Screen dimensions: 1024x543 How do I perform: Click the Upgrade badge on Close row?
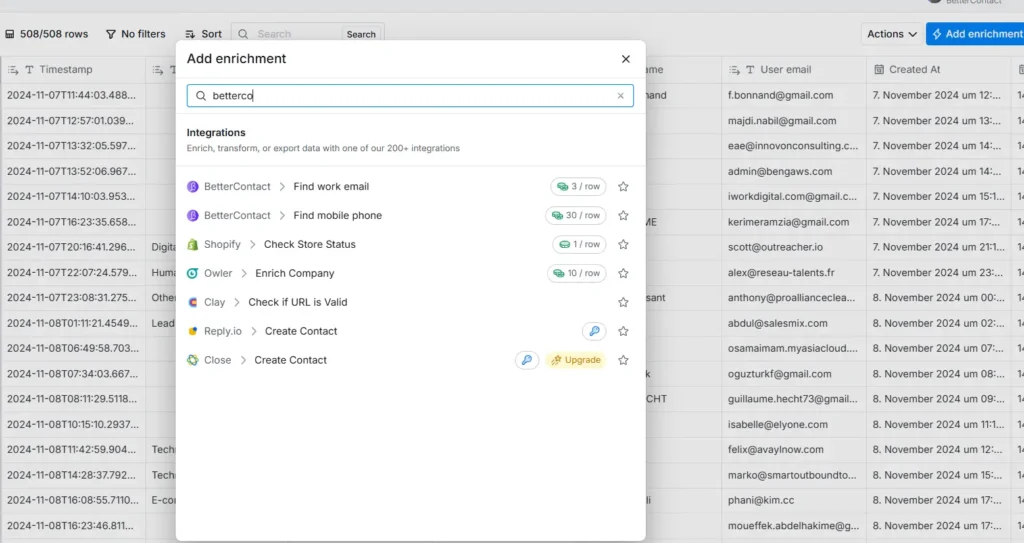pos(575,360)
